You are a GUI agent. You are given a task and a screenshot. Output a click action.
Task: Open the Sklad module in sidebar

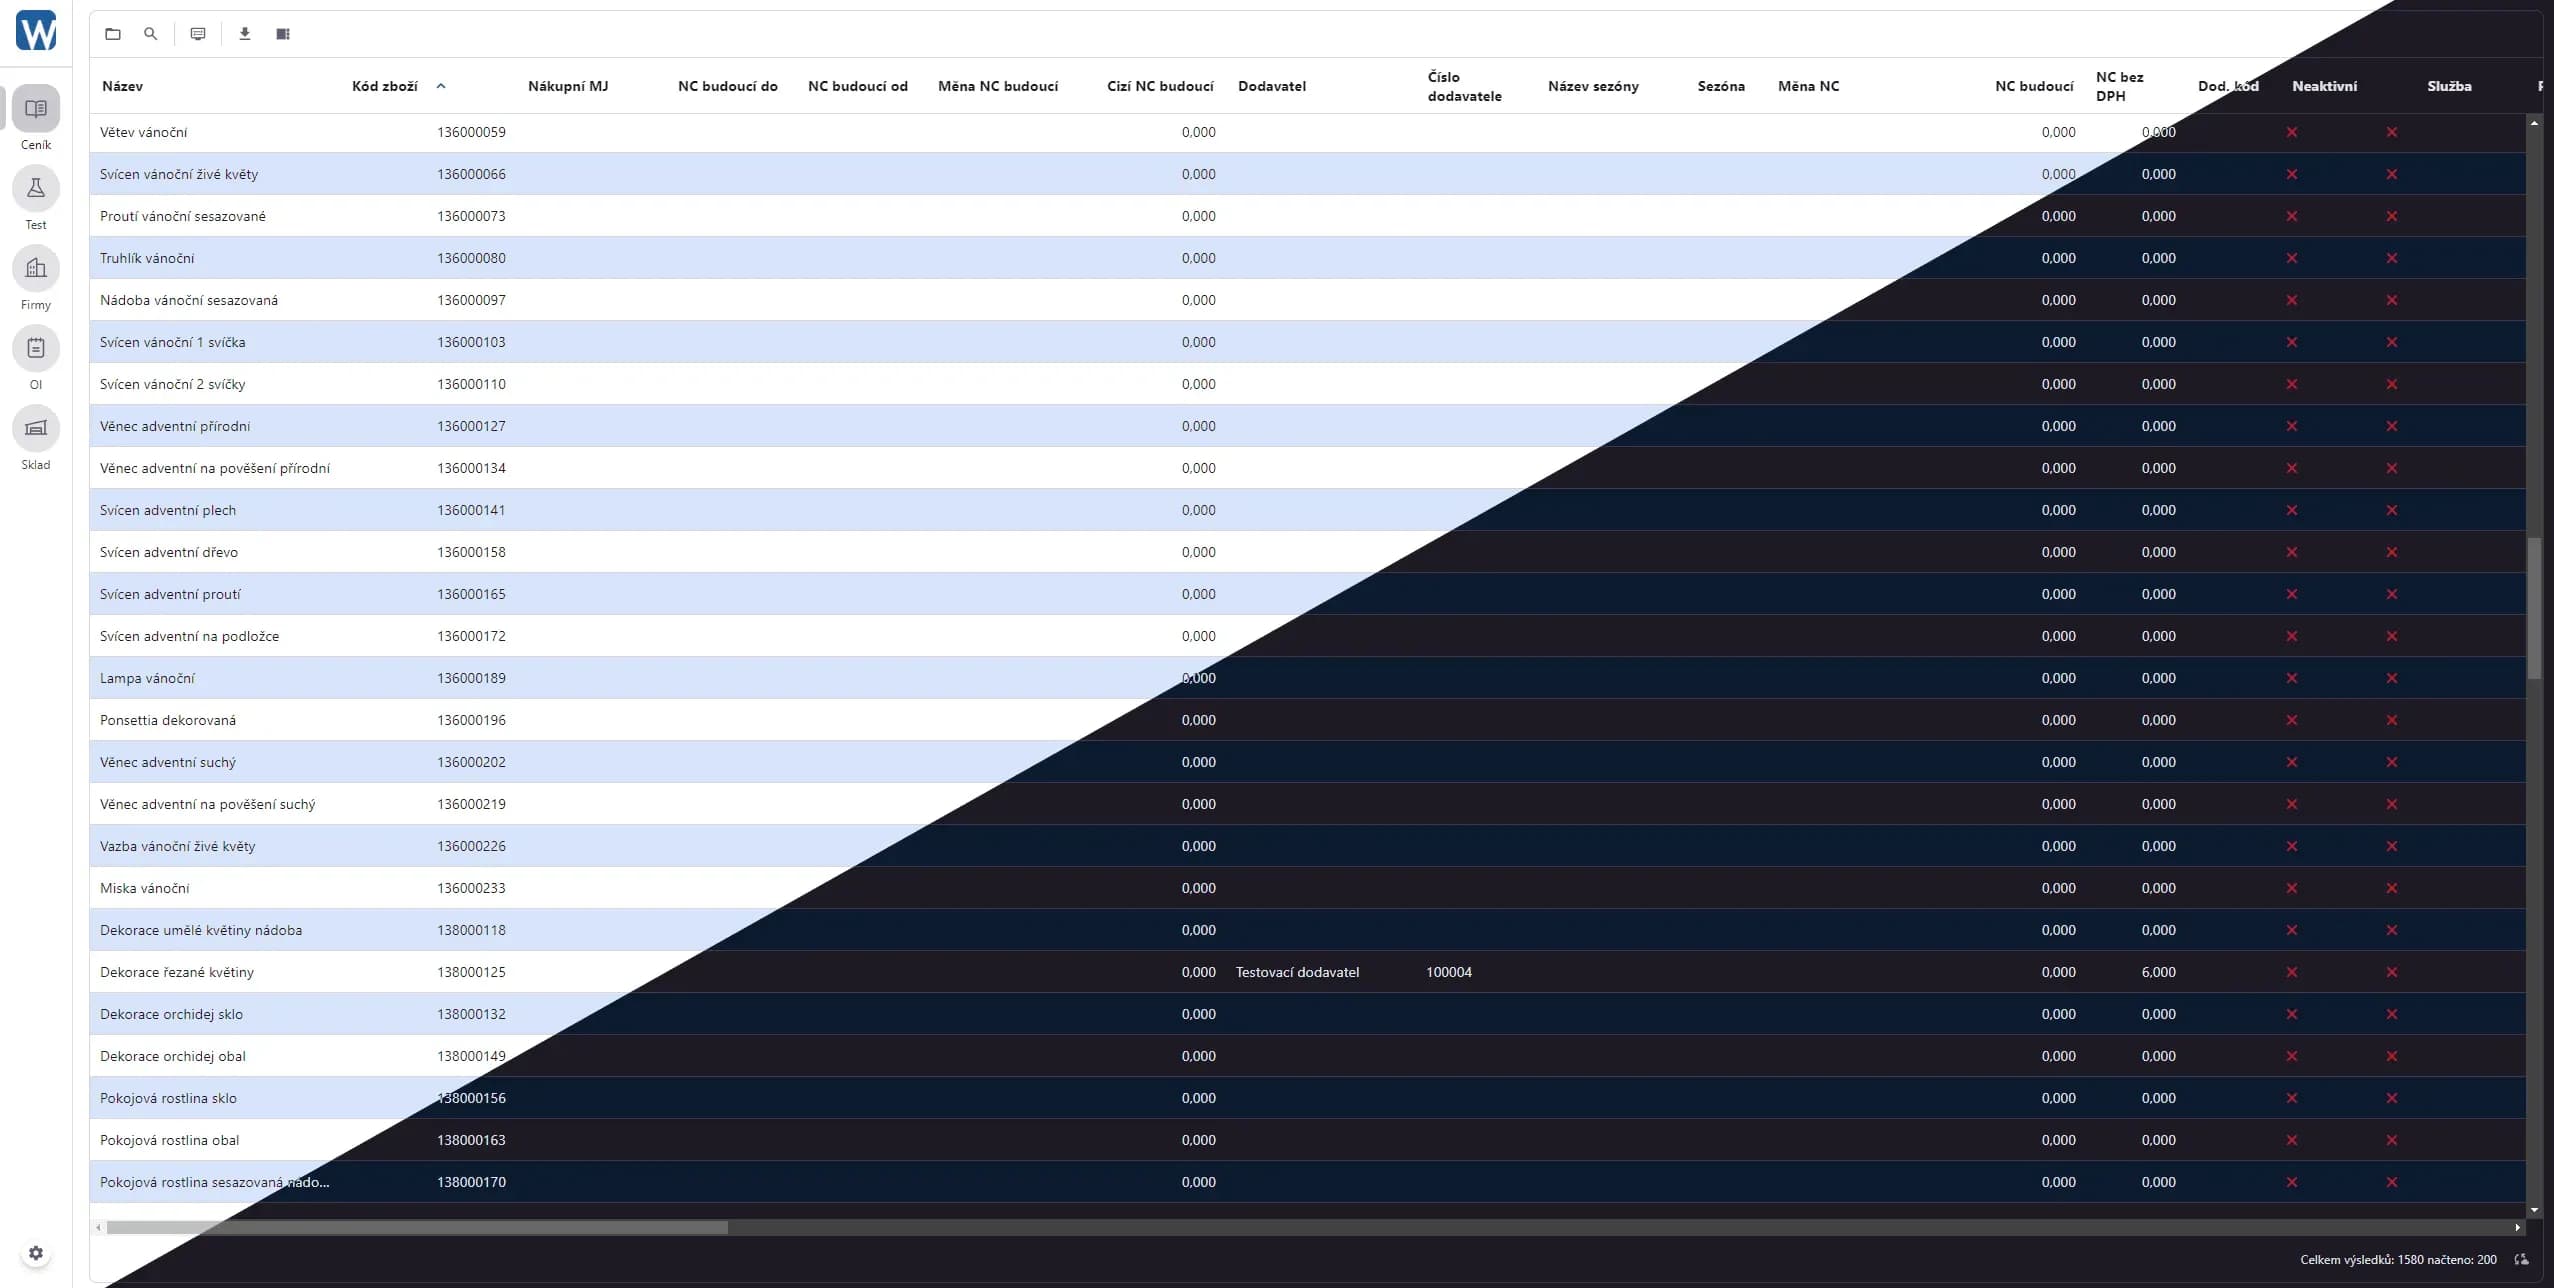tap(36, 428)
